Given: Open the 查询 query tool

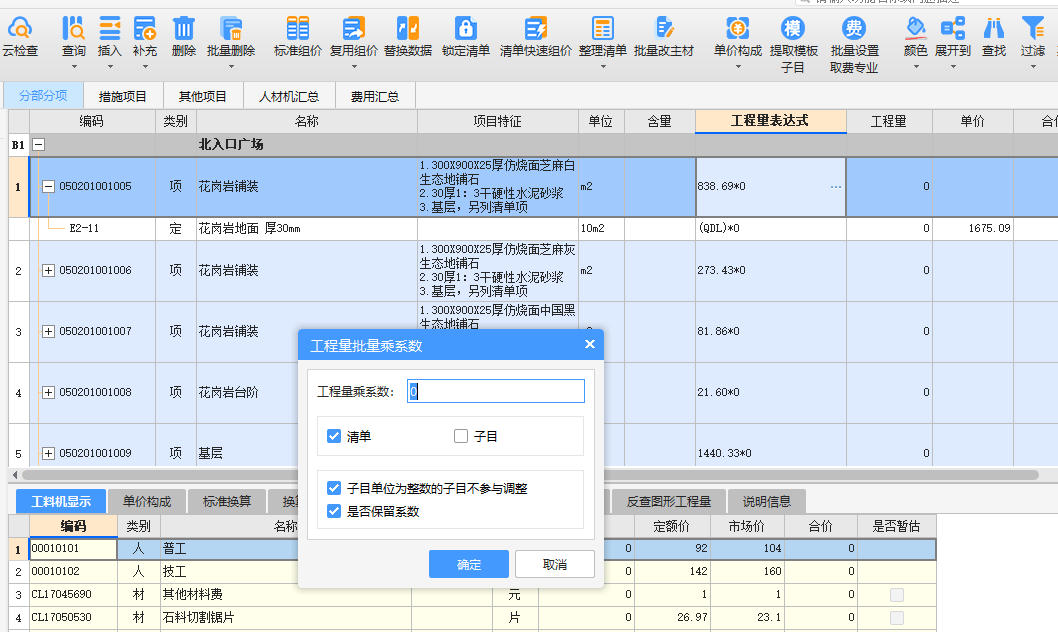Looking at the screenshot, I should coord(74,37).
